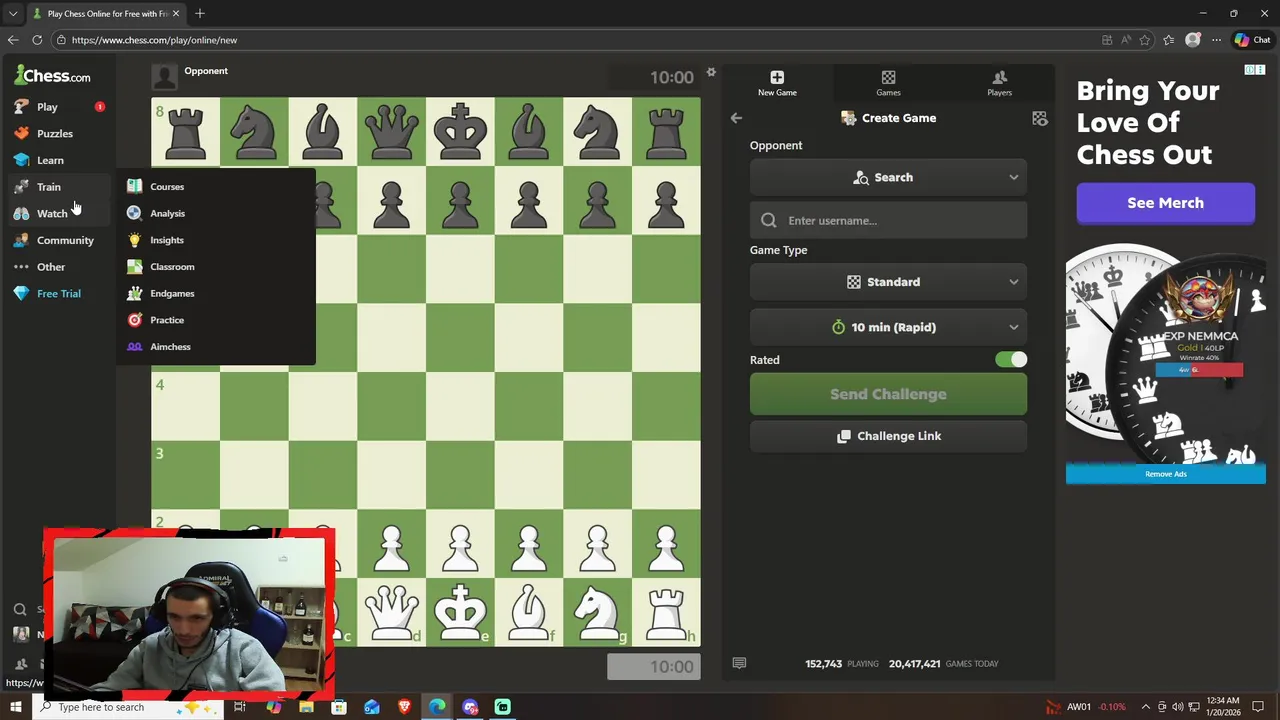Viewport: 1280px width, 720px height.
Task: Switch to the Games tab
Action: click(x=888, y=84)
